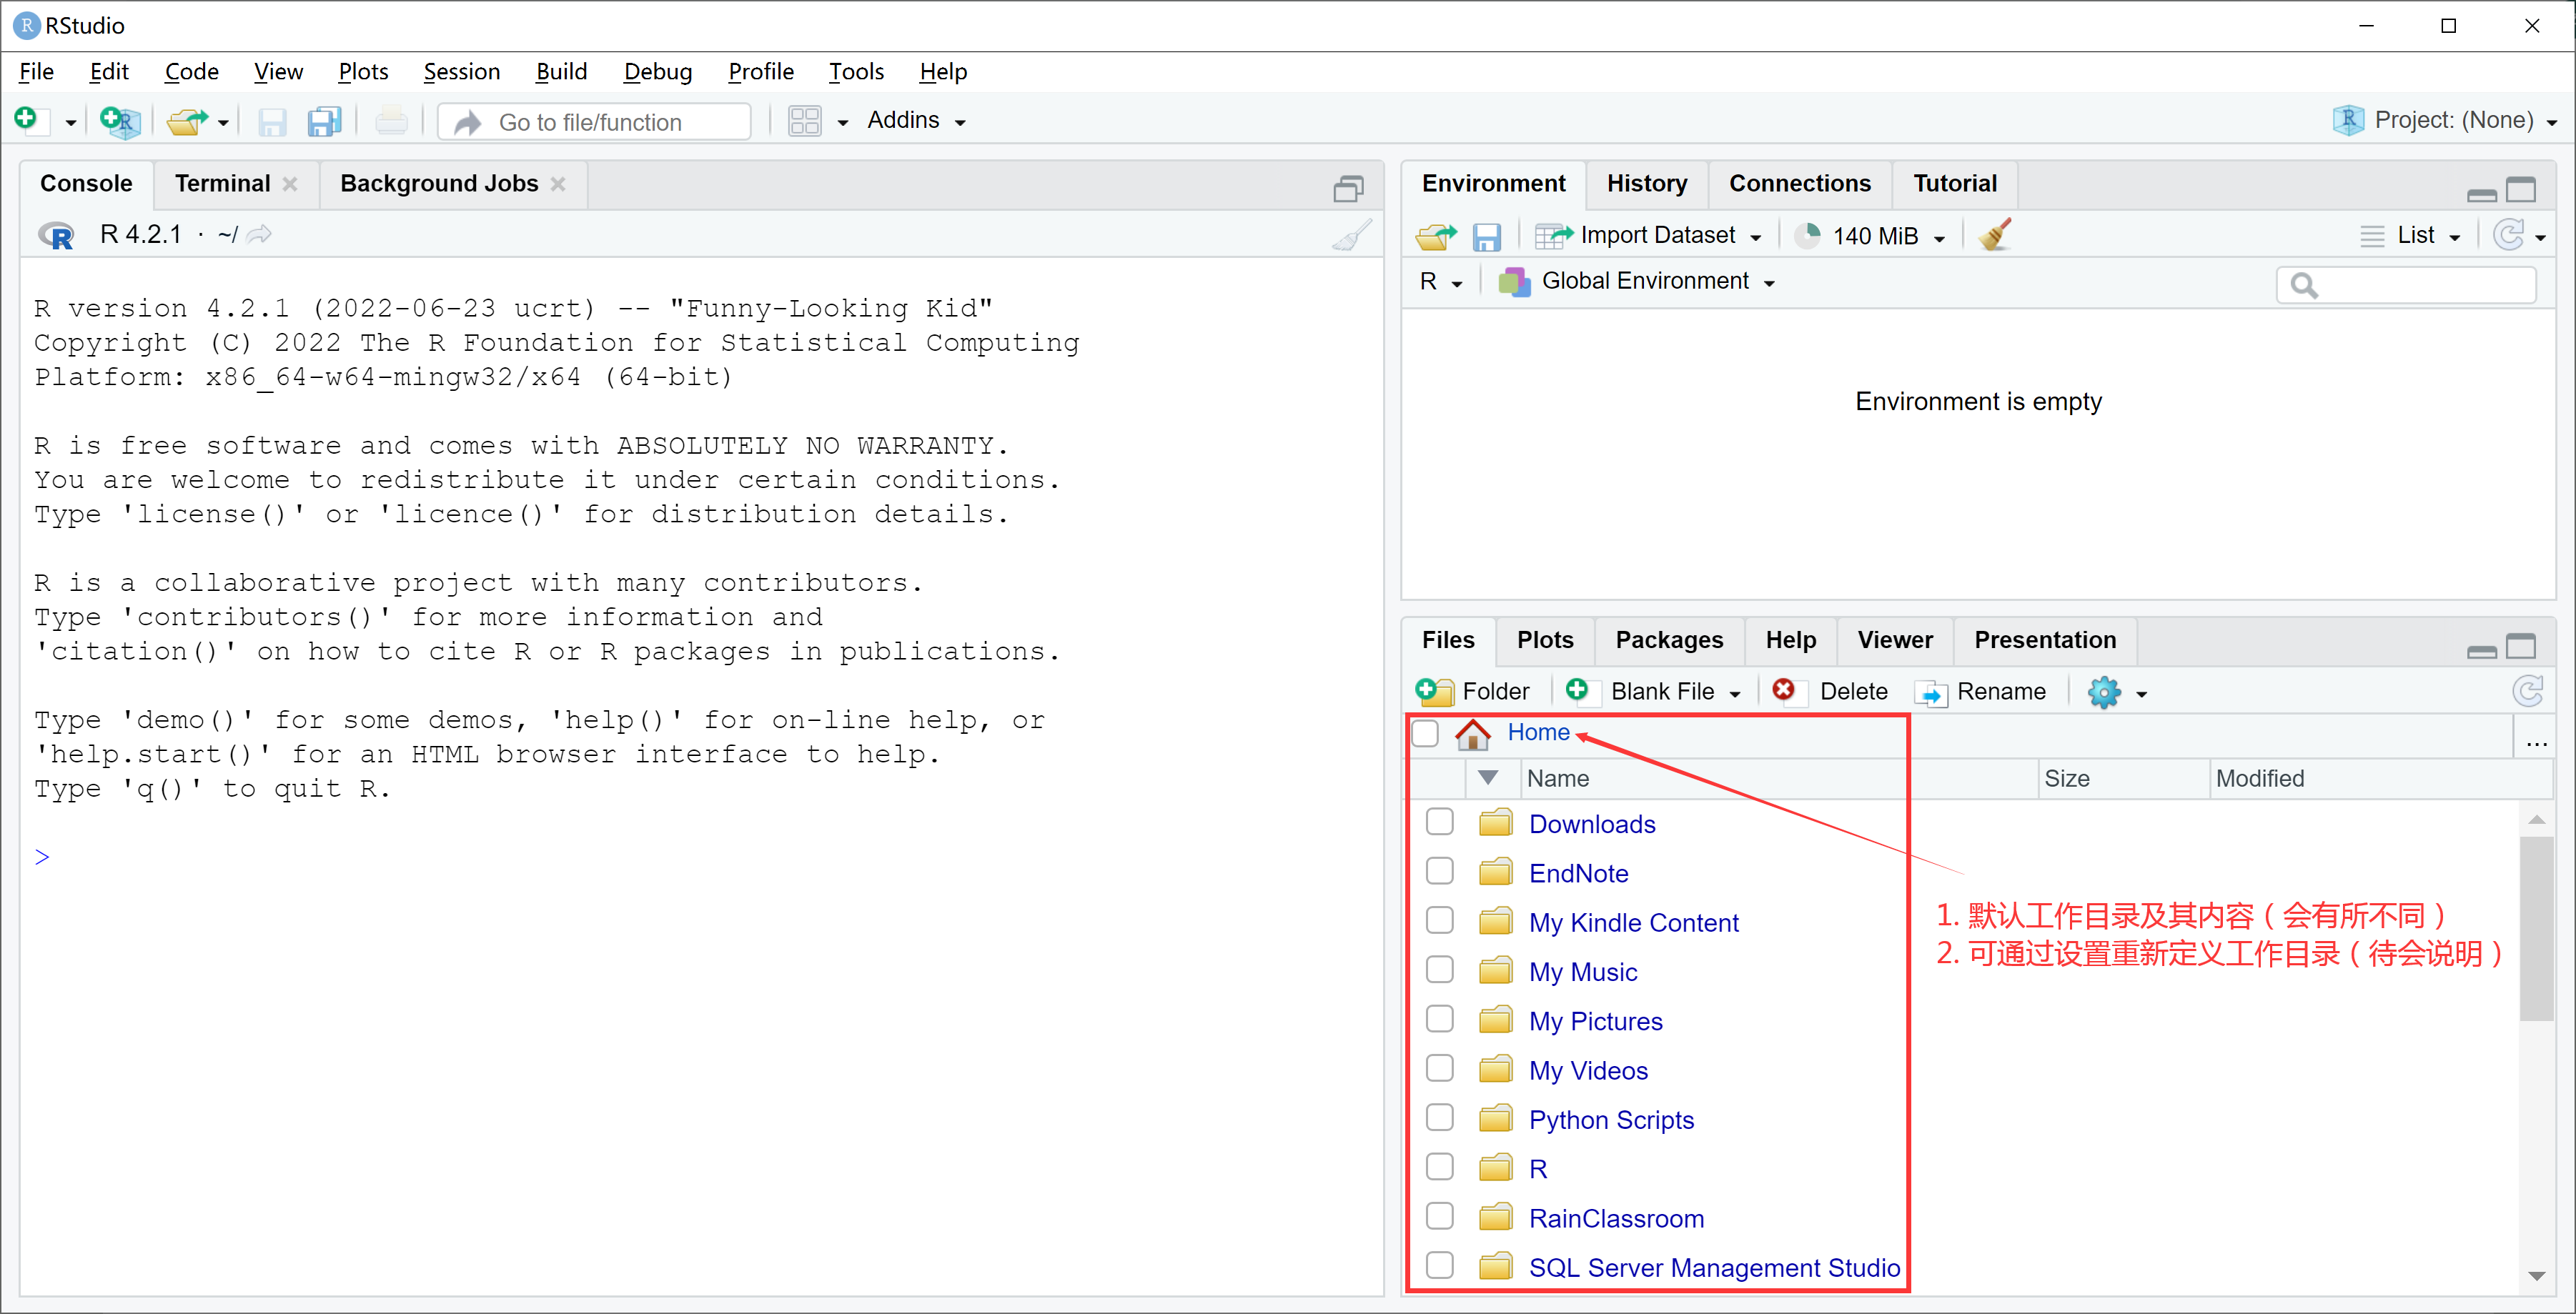Open the Import Dataset dropdown
Image resolution: width=2576 pixels, height=1314 pixels.
coord(1648,236)
